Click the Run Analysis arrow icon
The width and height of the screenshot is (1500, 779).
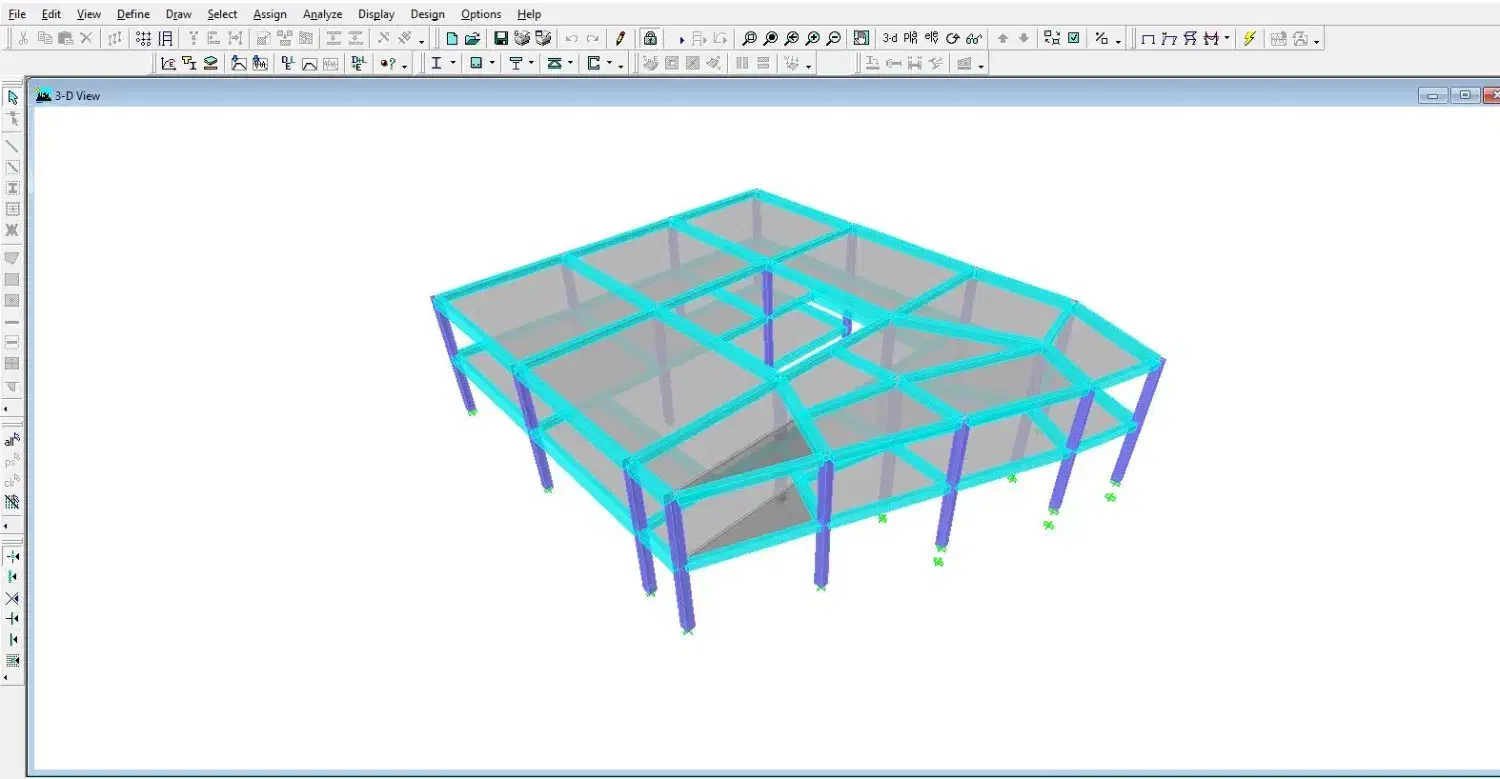(x=681, y=39)
